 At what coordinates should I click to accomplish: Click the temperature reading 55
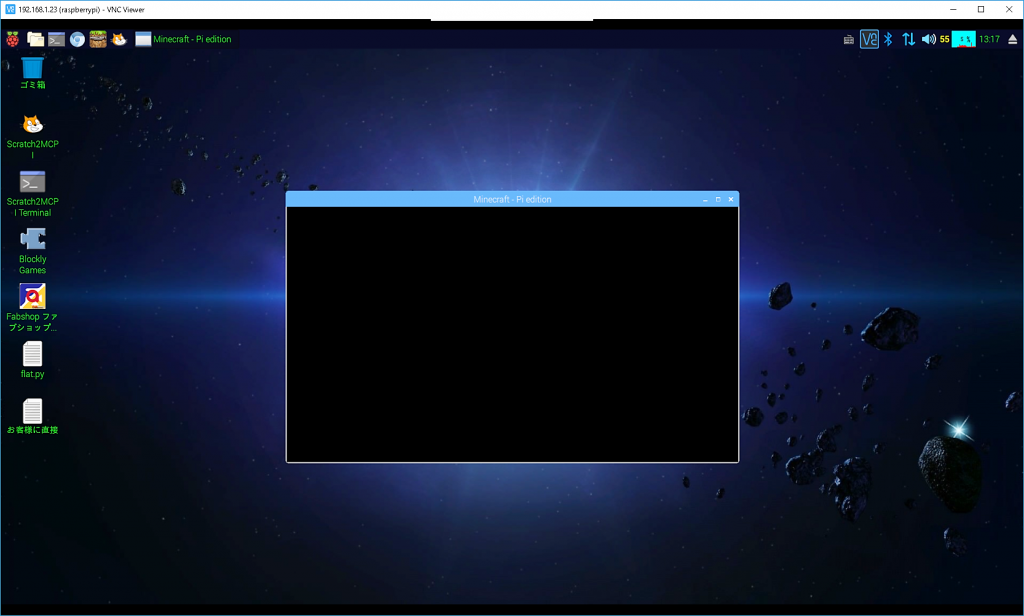(x=944, y=39)
